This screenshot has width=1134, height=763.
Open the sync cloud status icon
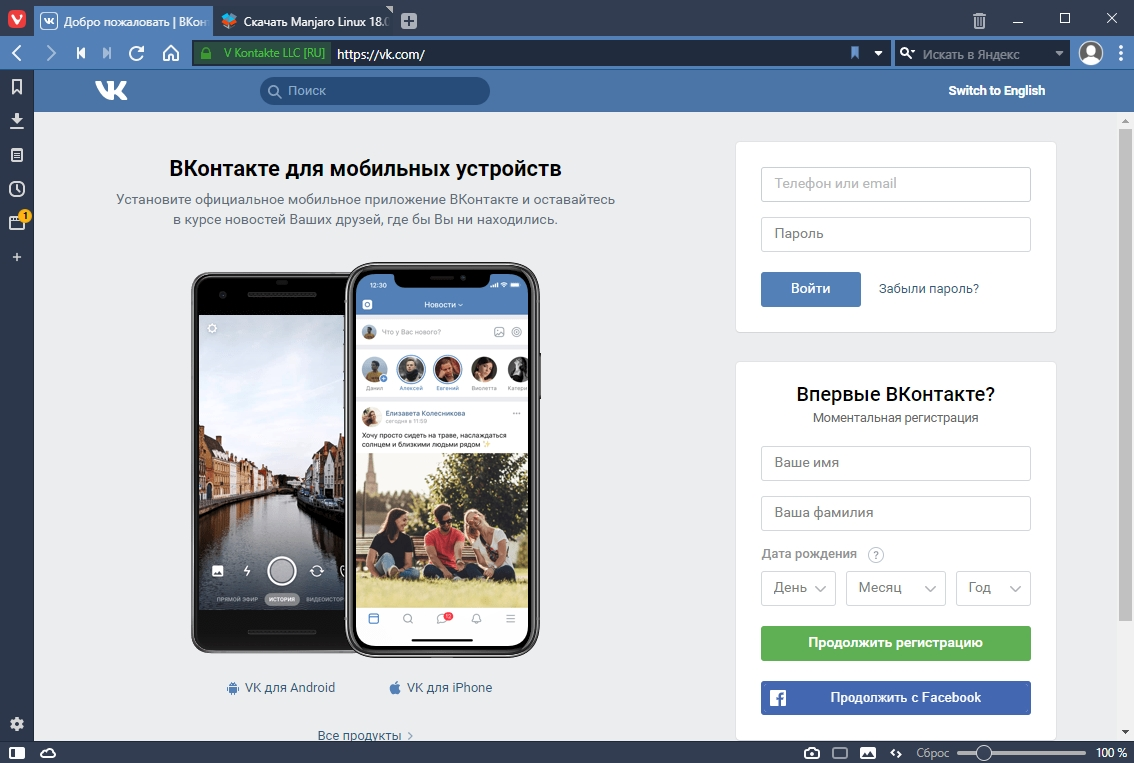(48, 753)
